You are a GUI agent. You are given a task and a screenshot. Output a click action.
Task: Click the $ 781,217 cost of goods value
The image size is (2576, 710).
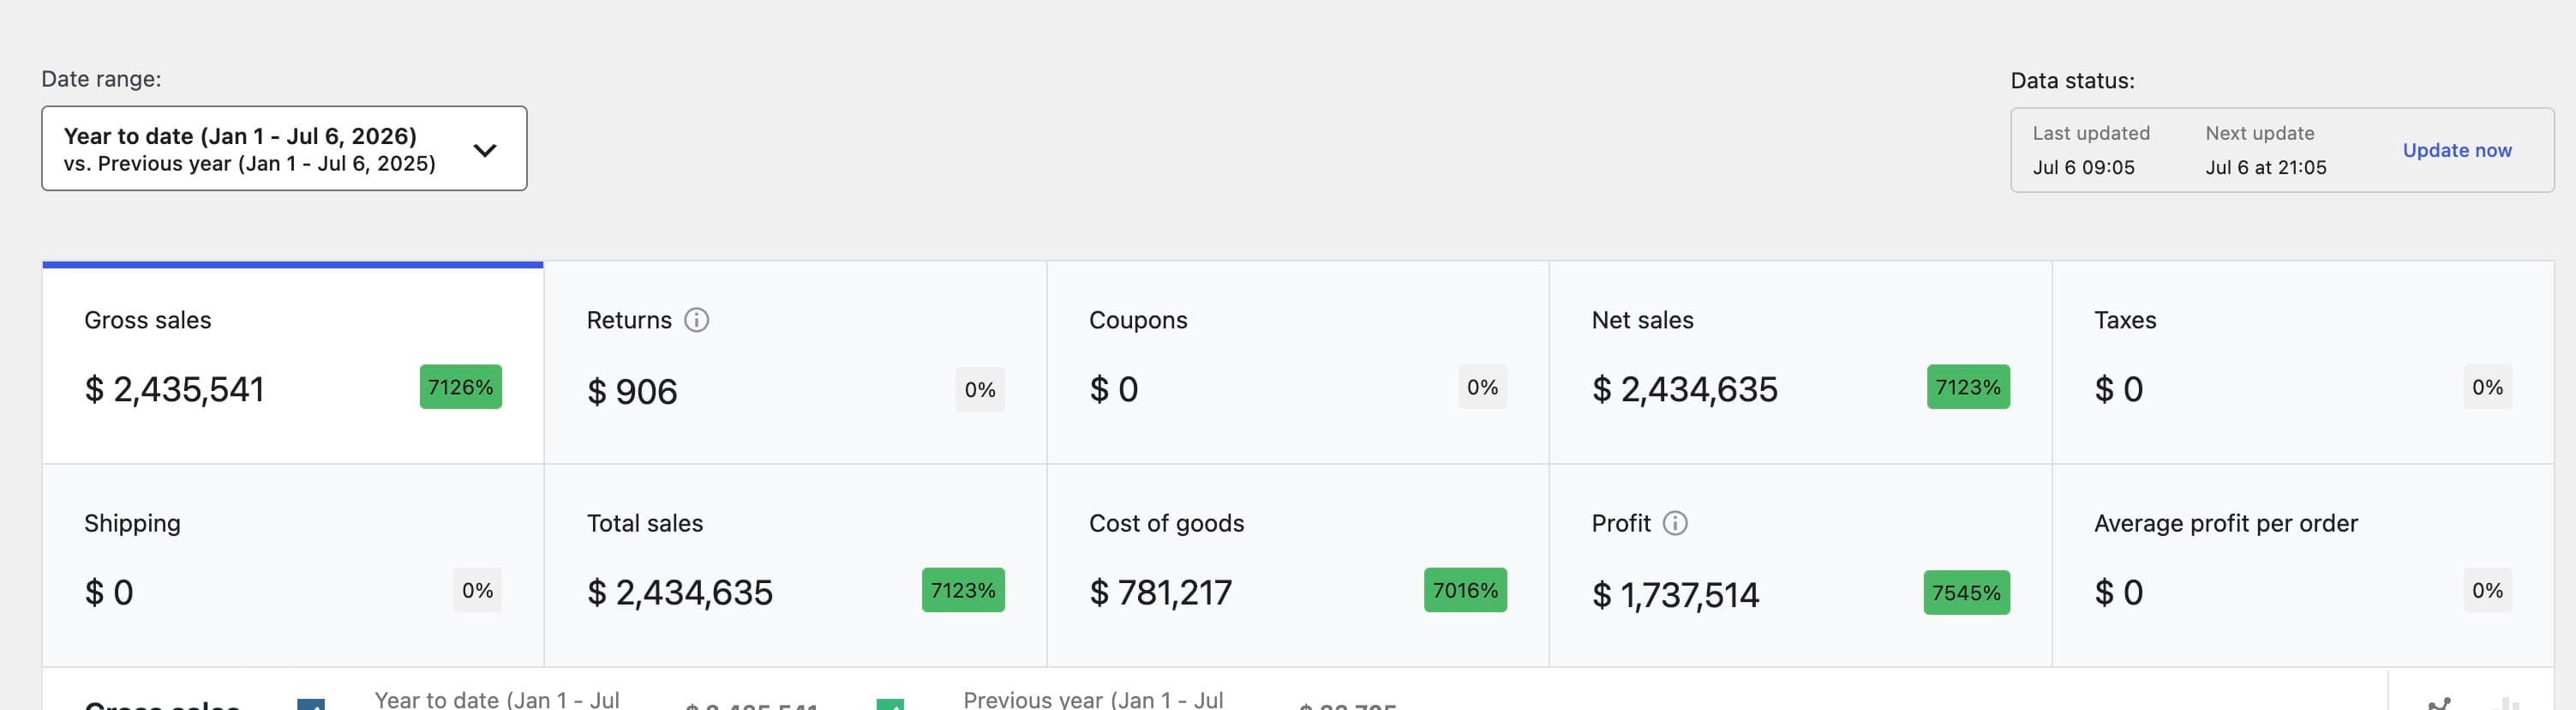(x=1160, y=592)
